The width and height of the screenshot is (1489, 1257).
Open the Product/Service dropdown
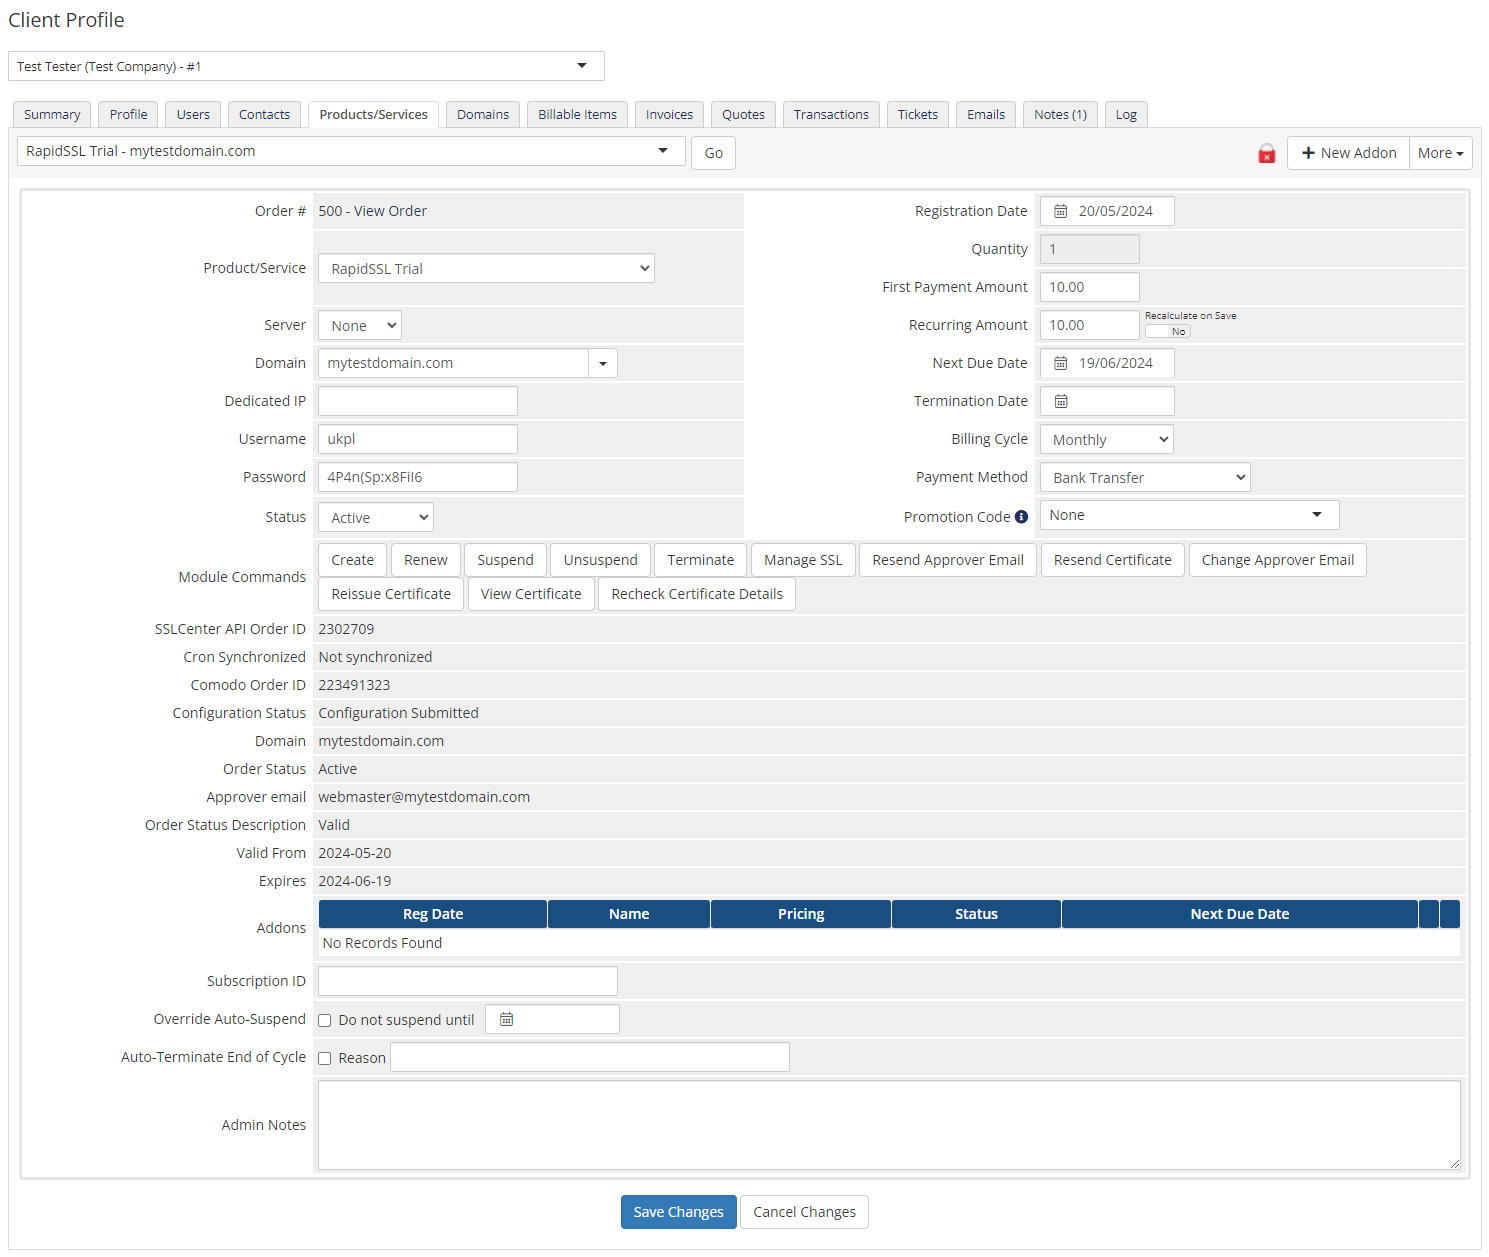[485, 268]
